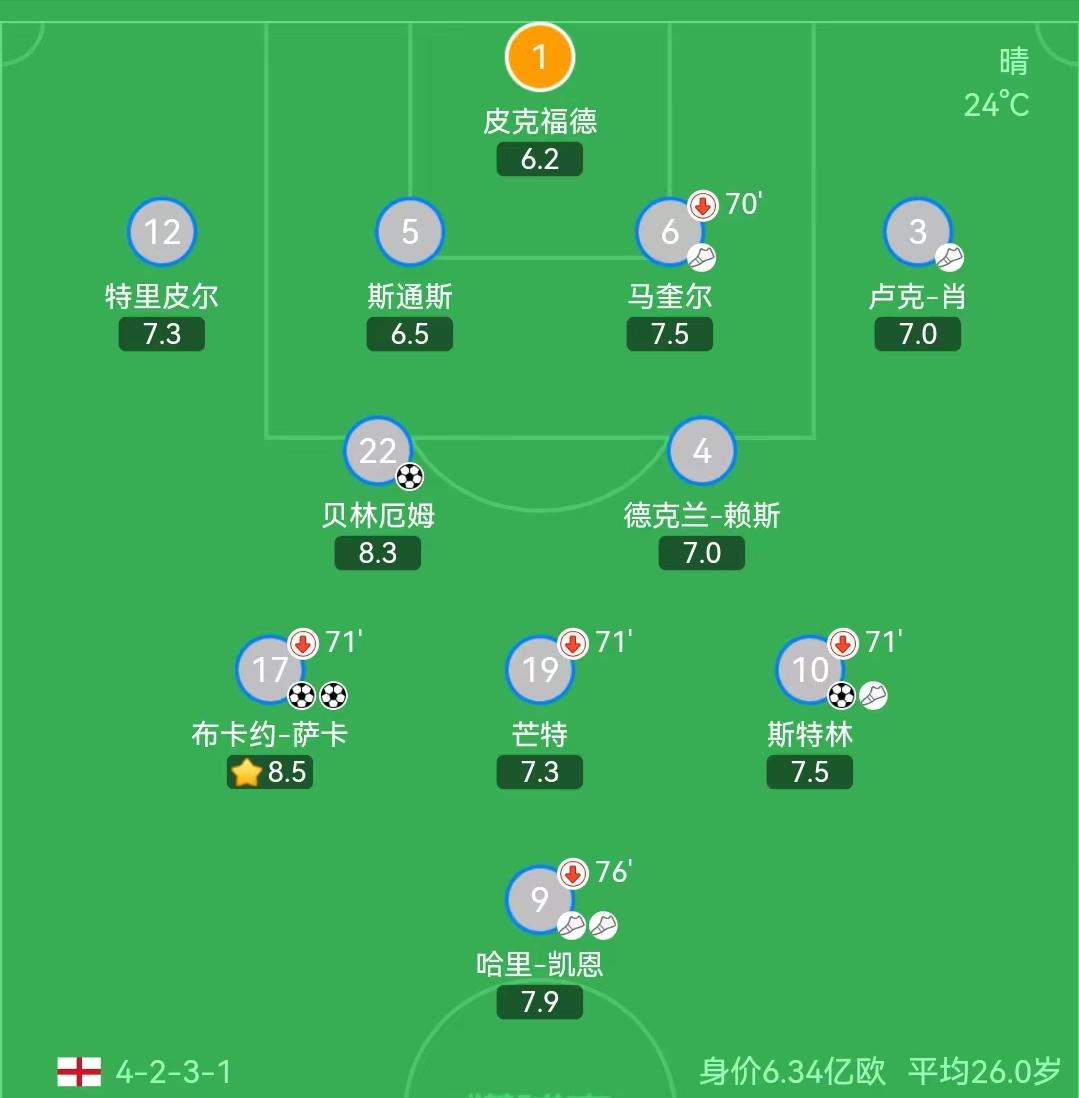The image size is (1079, 1098).
Task: Click the assist boot icon on 斯特林
Action: pos(873,695)
